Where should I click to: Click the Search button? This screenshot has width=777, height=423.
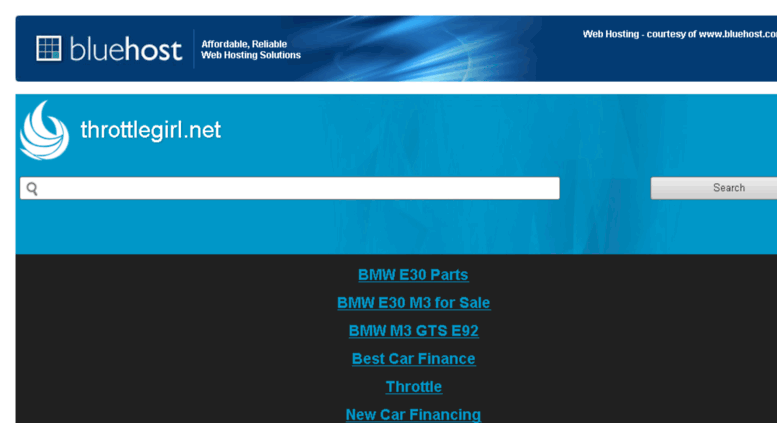[x=714, y=188]
